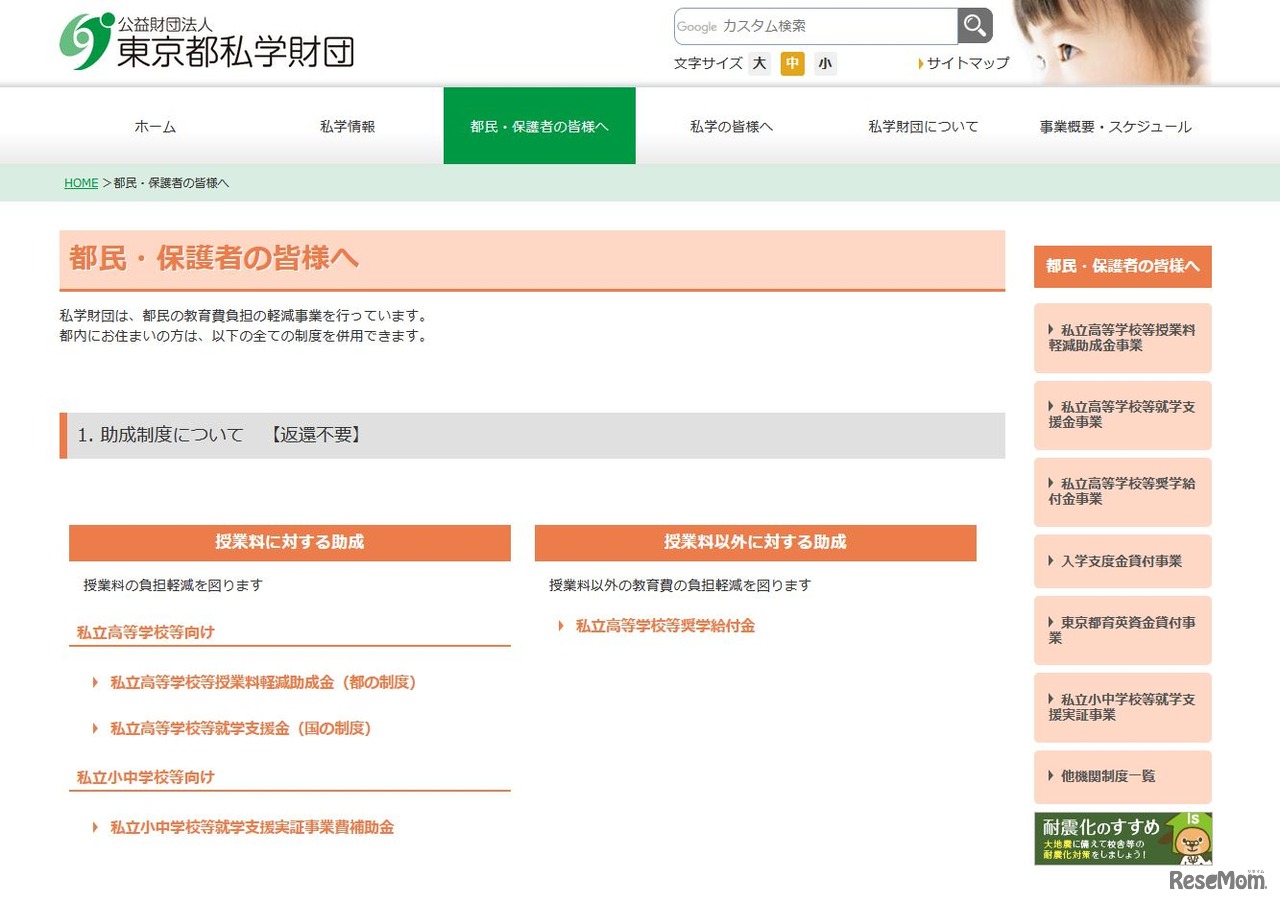Open 私立高等学校等就学支援金（国の制度） link

point(240,729)
